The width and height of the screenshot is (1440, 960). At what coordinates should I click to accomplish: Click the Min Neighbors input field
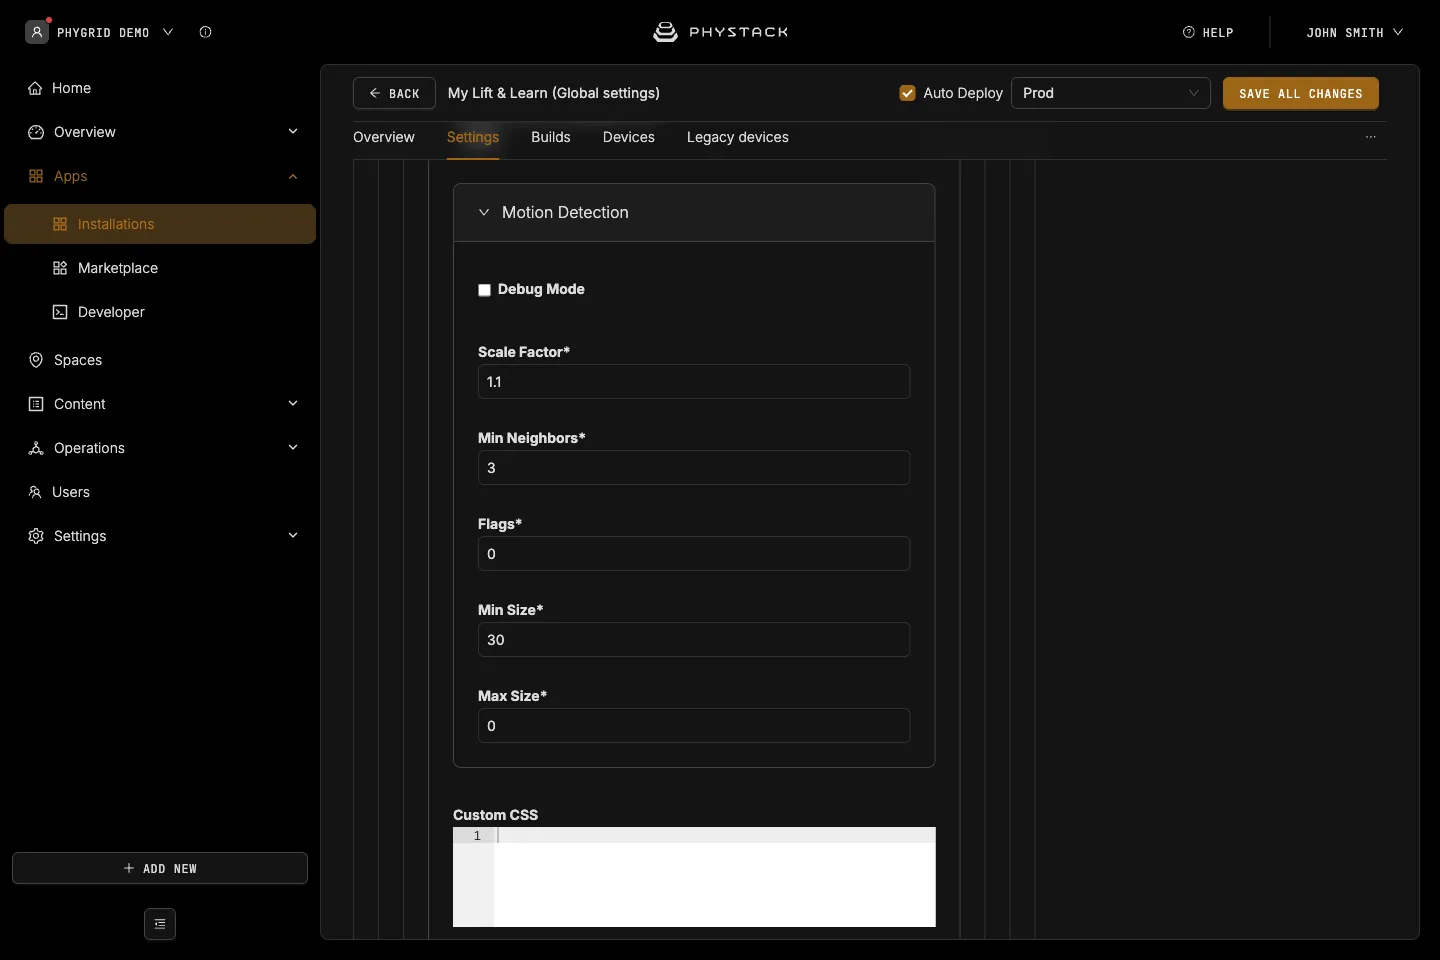pyautogui.click(x=694, y=468)
